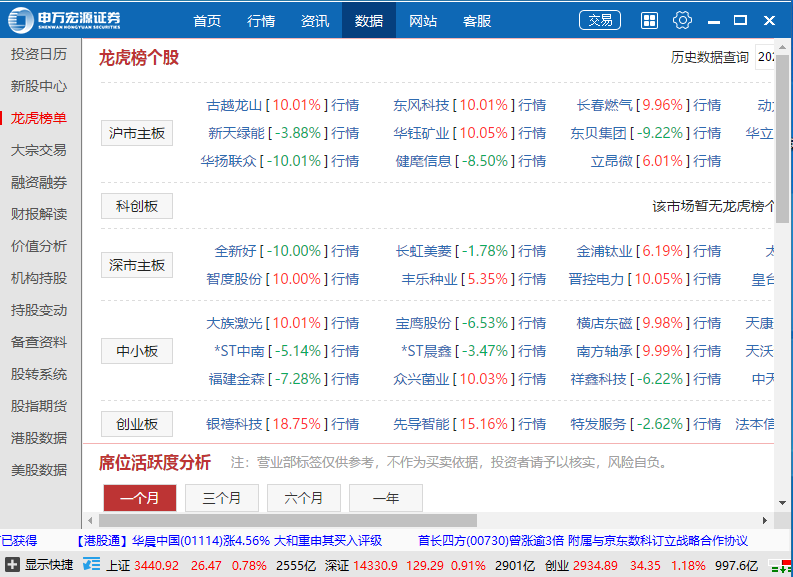Viewport: 793px width, 577px height.
Task: Open 行情 link for 晋控电力
Action: click(707, 279)
